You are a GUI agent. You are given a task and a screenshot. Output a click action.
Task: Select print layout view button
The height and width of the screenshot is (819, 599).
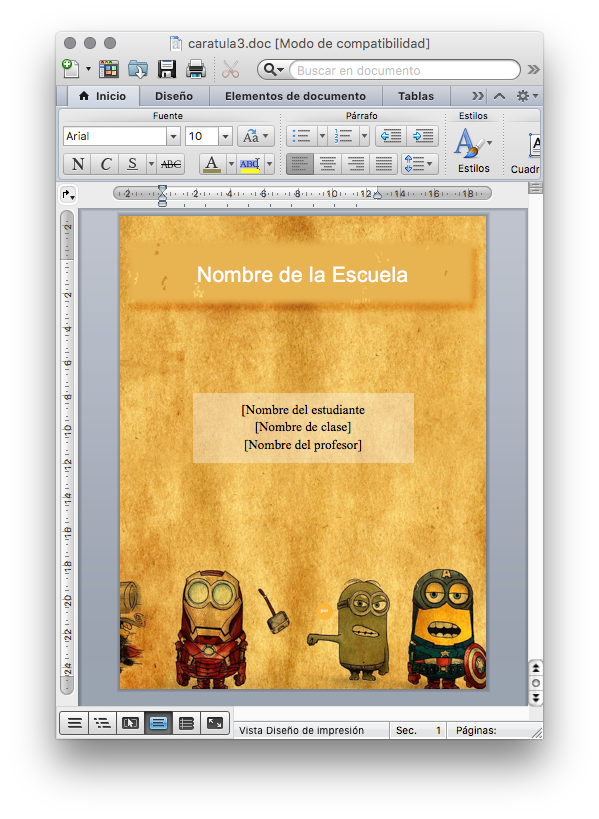click(x=158, y=723)
